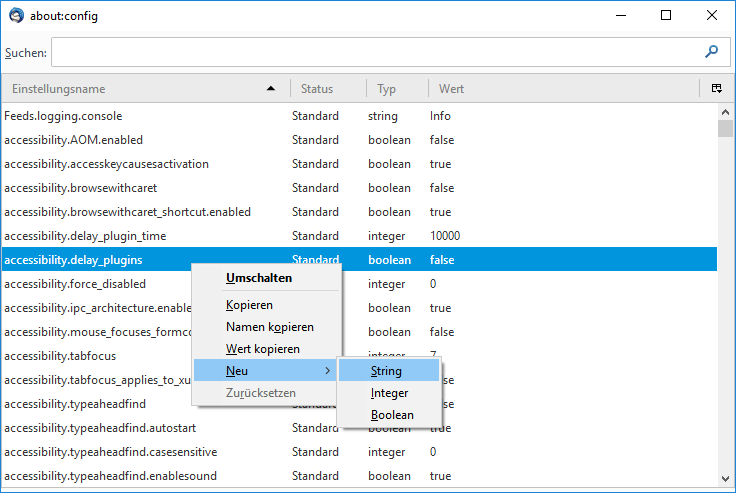Click the search magnifier icon
Screen dimensions: 736x493
click(x=712, y=52)
